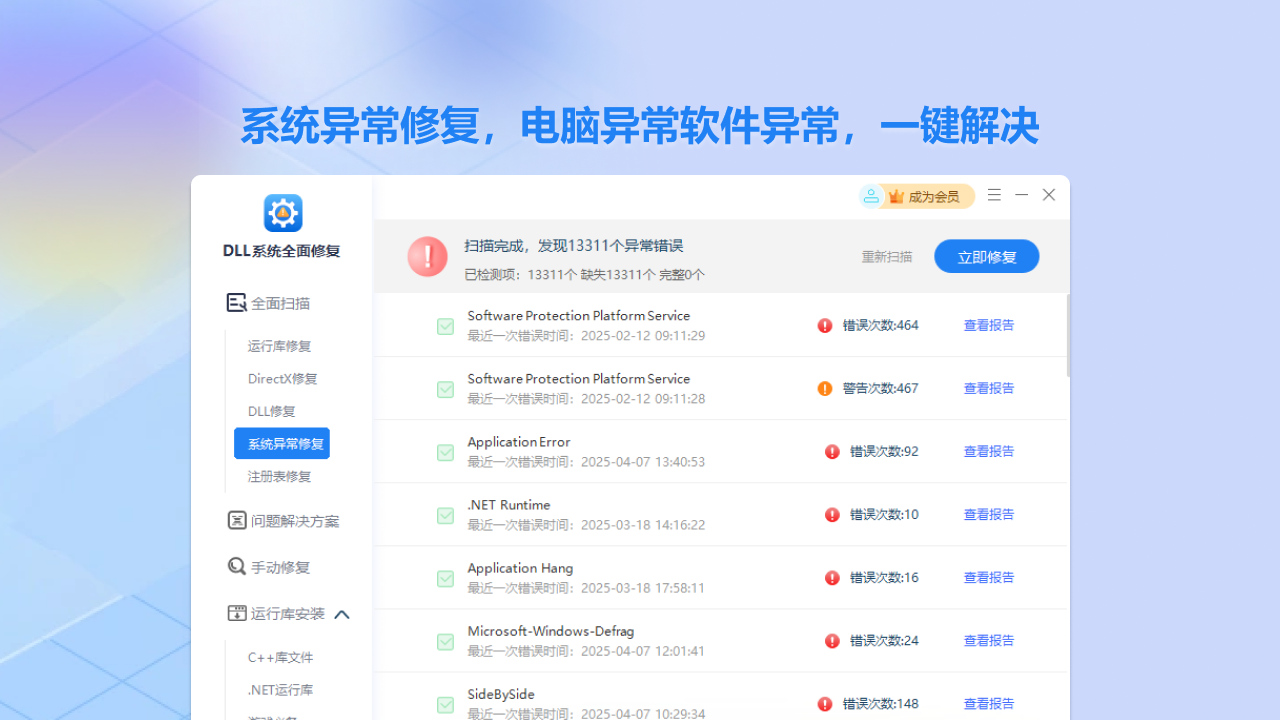Click the orange warning icon showing 警告次数:467
Image resolution: width=1280 pixels, height=720 pixels.
(x=825, y=388)
